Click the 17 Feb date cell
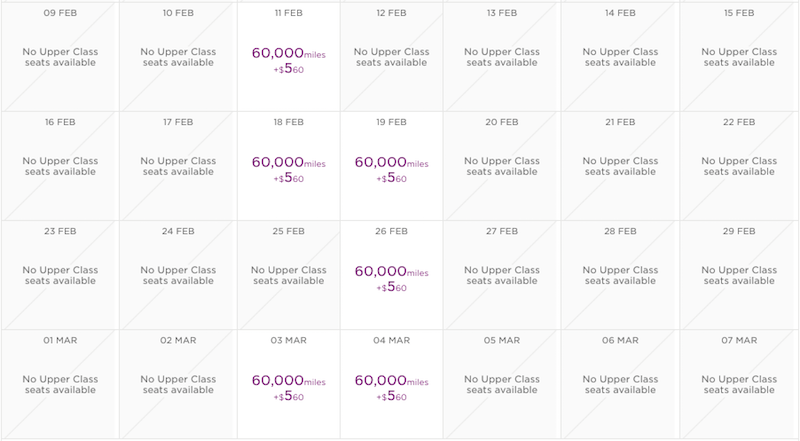The image size is (800, 441). point(178,166)
